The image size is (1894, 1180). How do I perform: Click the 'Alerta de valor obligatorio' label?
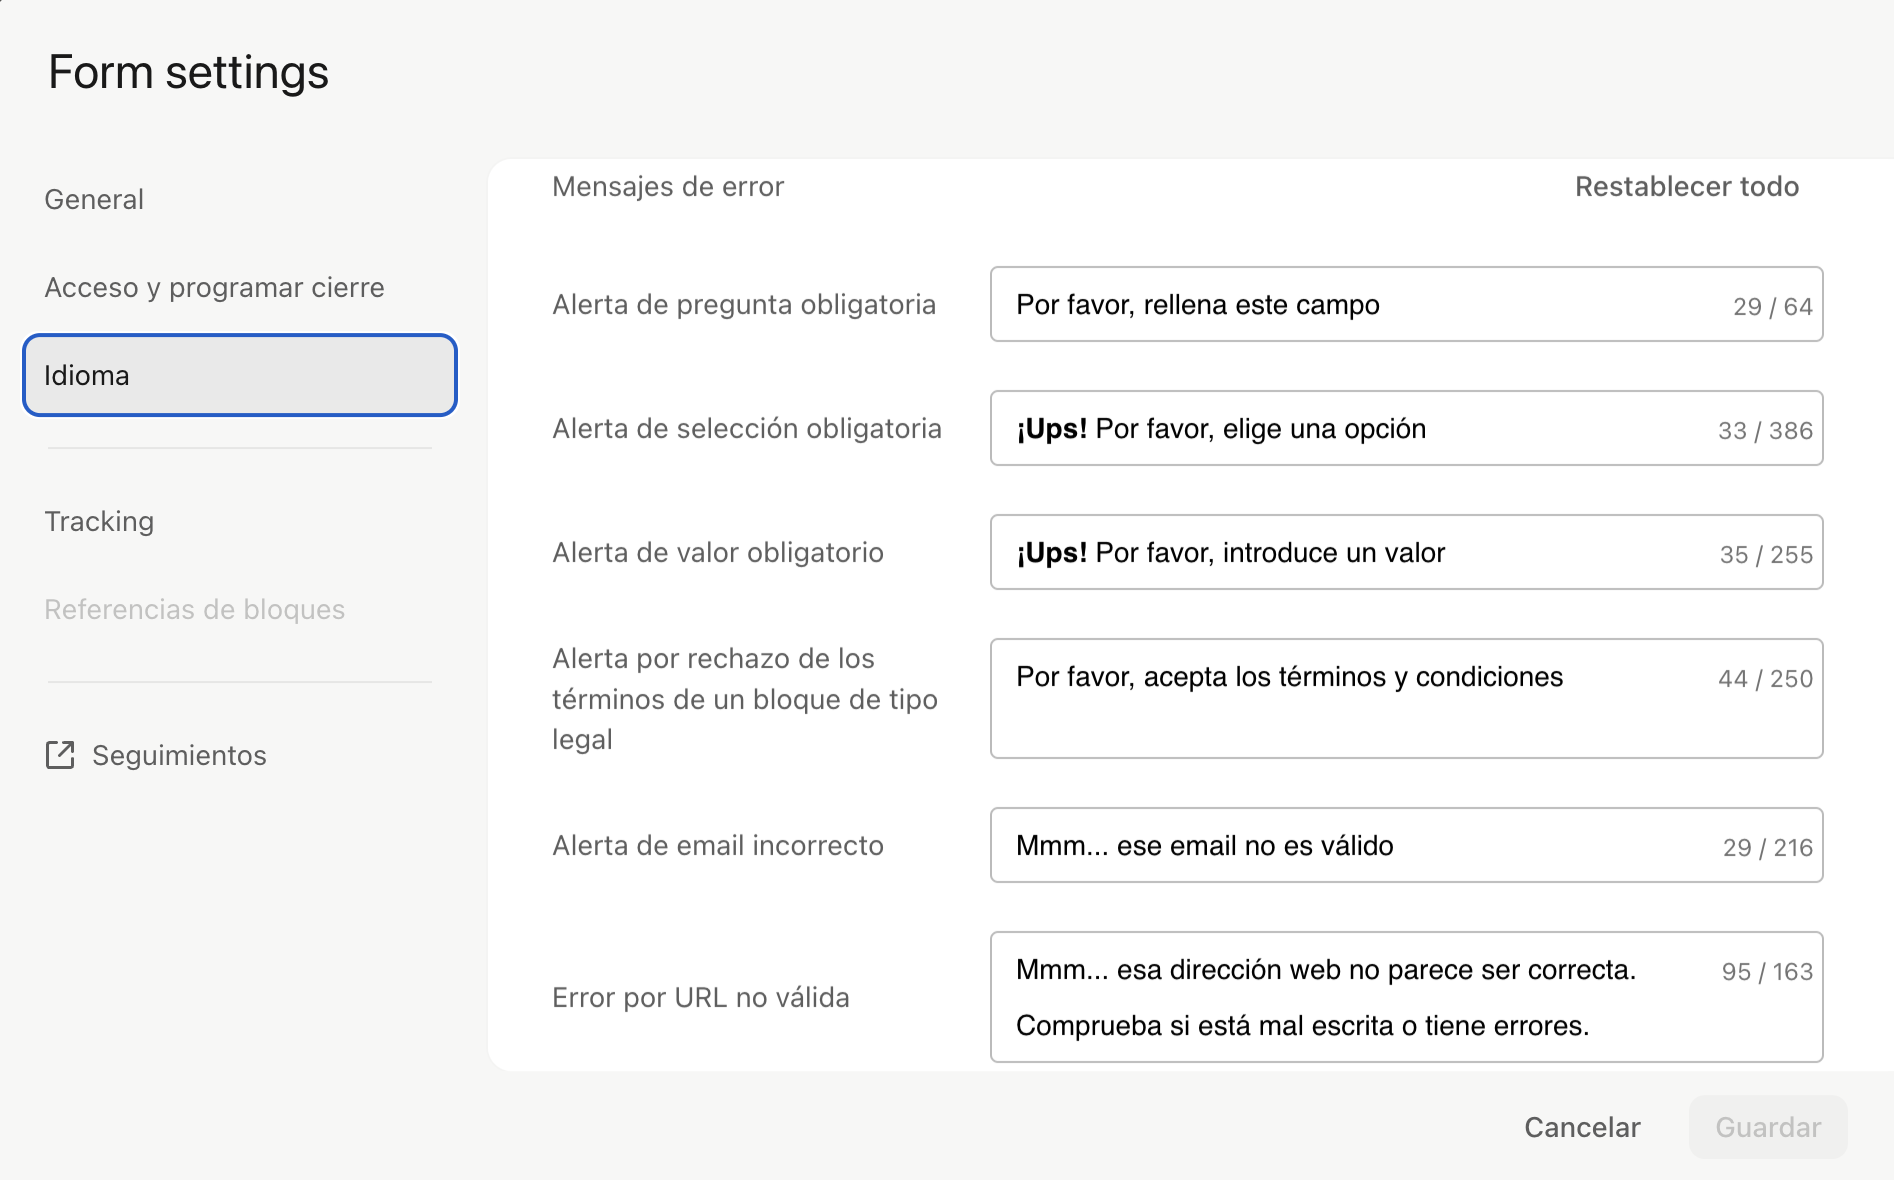tap(718, 553)
